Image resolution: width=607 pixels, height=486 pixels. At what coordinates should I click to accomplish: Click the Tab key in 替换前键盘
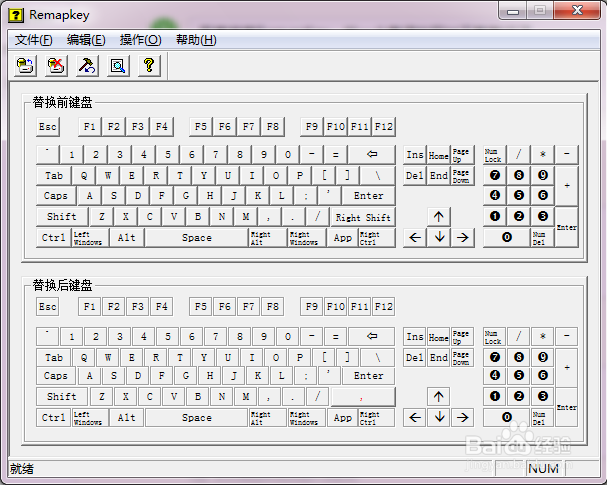(x=54, y=176)
